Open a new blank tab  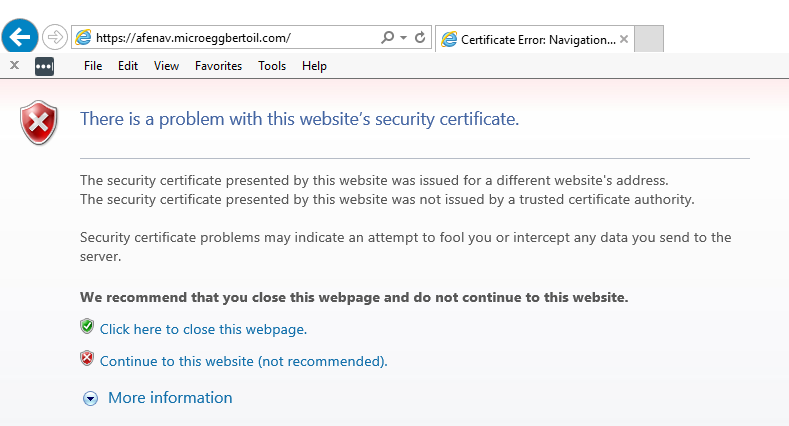650,39
